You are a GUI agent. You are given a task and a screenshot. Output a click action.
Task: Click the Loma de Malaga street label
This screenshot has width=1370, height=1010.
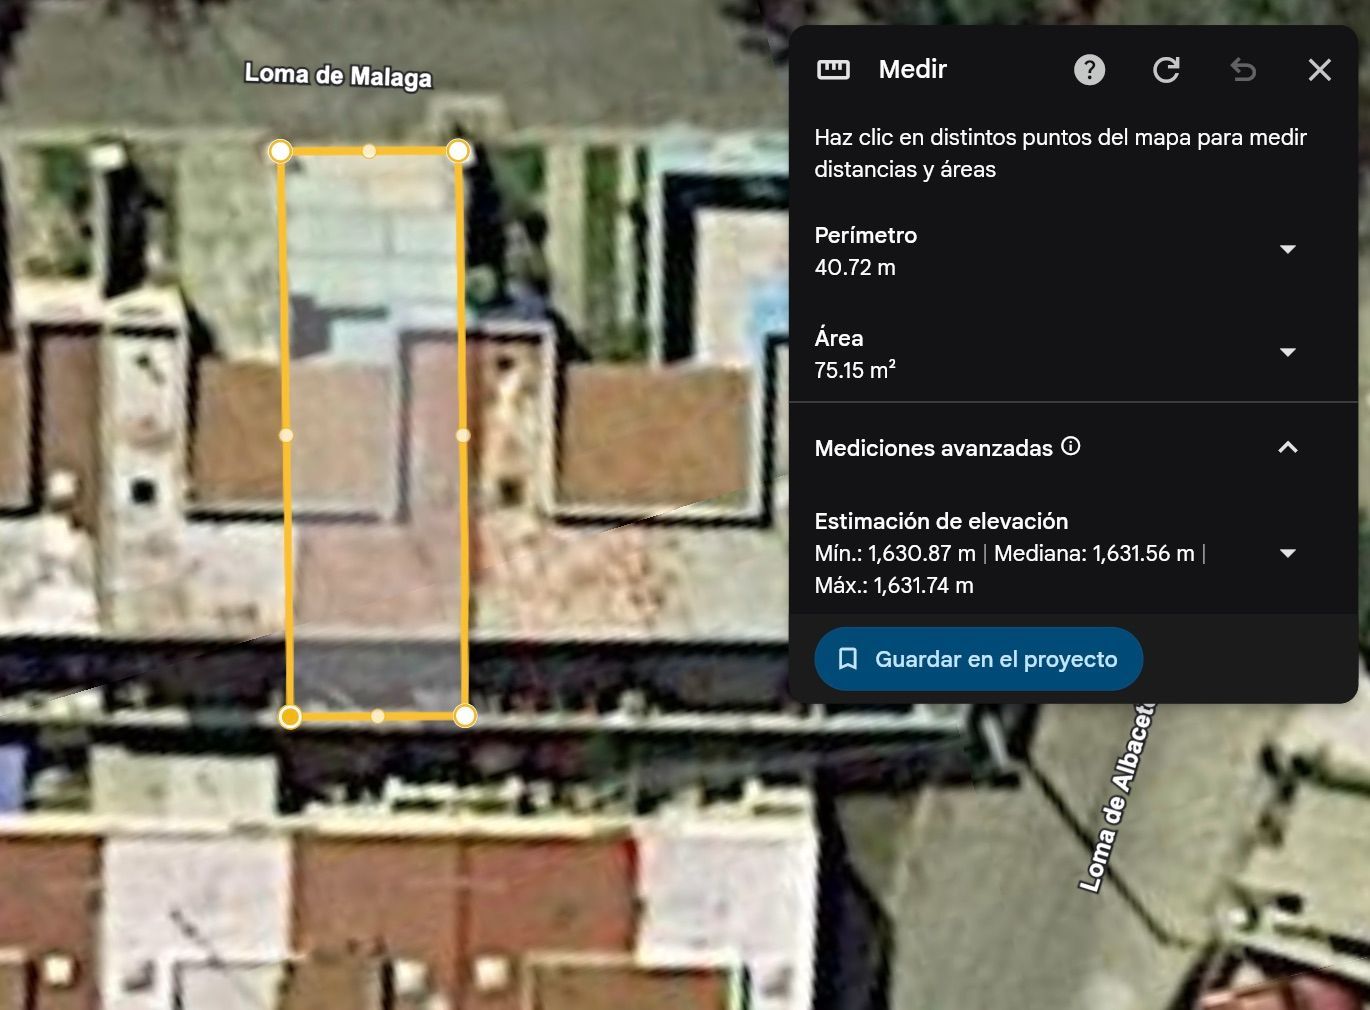click(338, 76)
